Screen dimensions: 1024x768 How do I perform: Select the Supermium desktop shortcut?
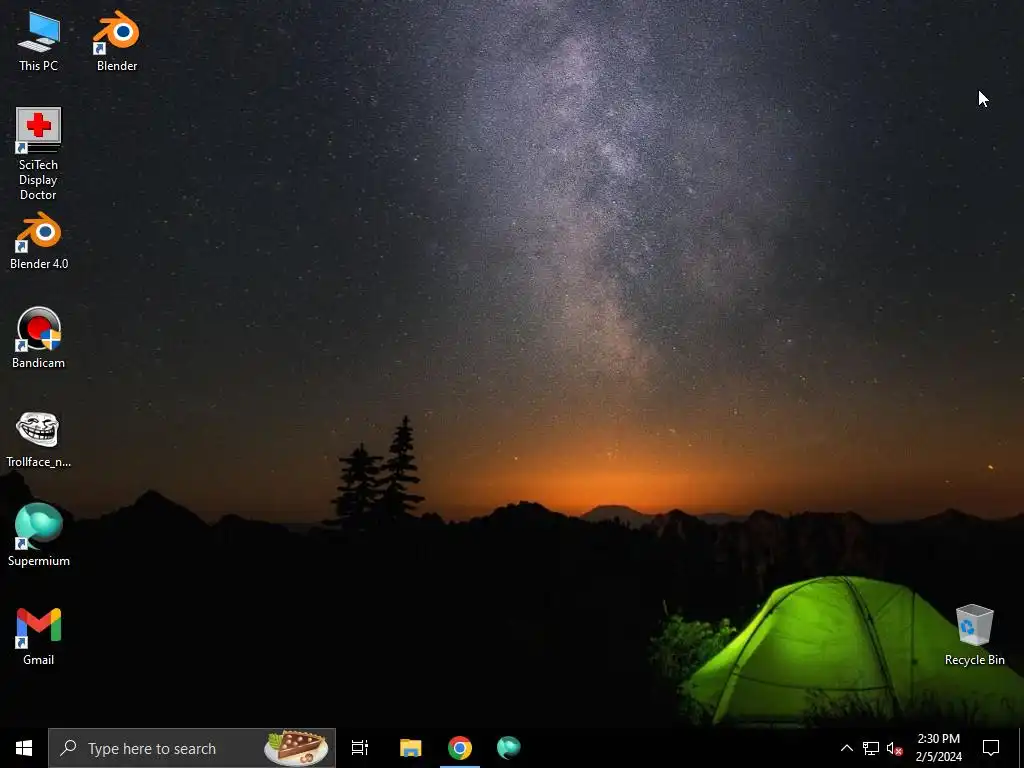(39, 536)
